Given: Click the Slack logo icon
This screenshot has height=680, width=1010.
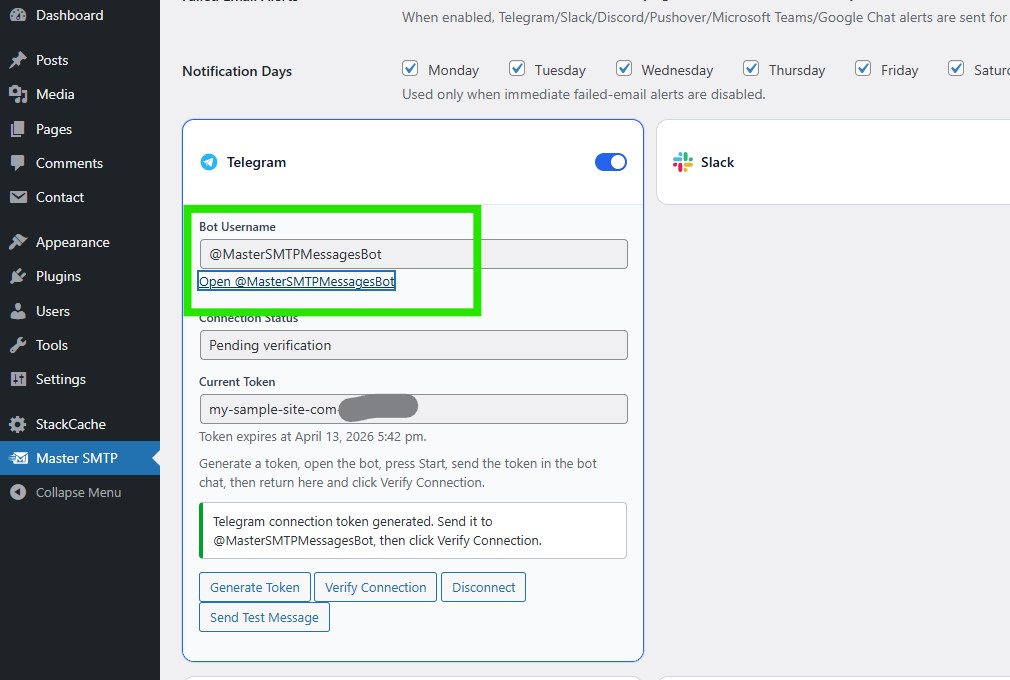Looking at the screenshot, I should point(683,162).
